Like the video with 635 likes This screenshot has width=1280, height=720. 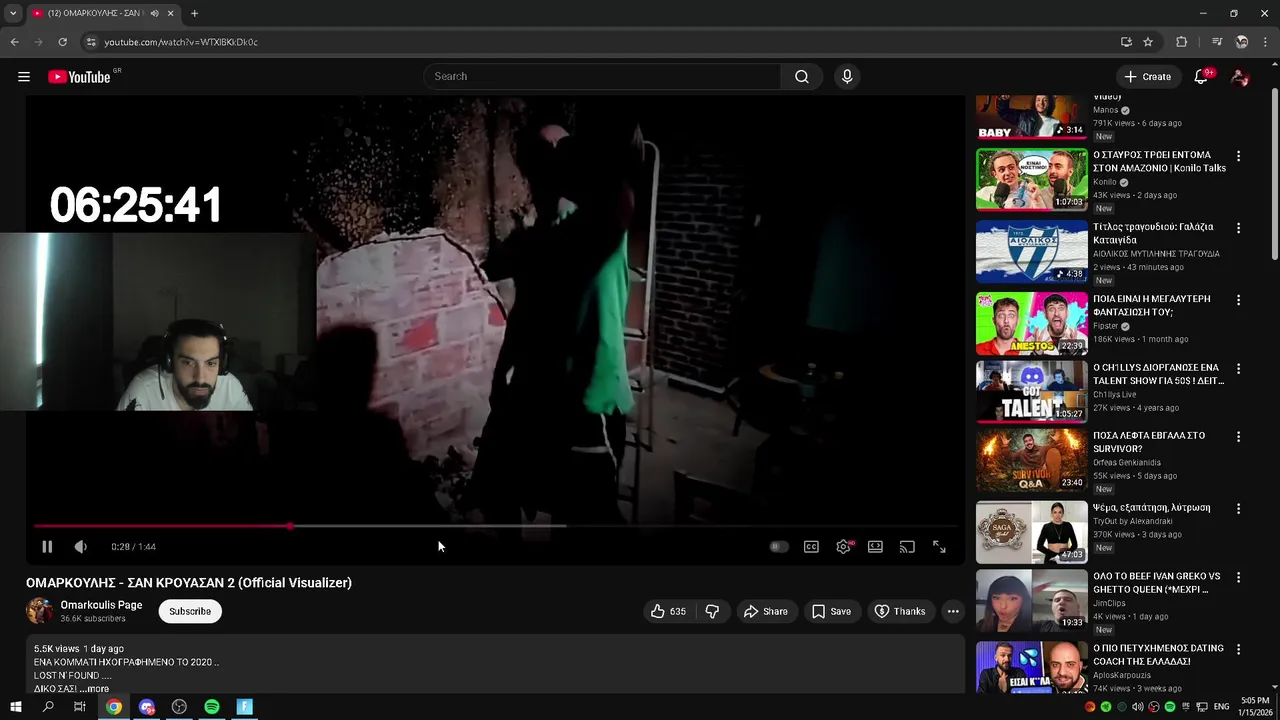668,611
